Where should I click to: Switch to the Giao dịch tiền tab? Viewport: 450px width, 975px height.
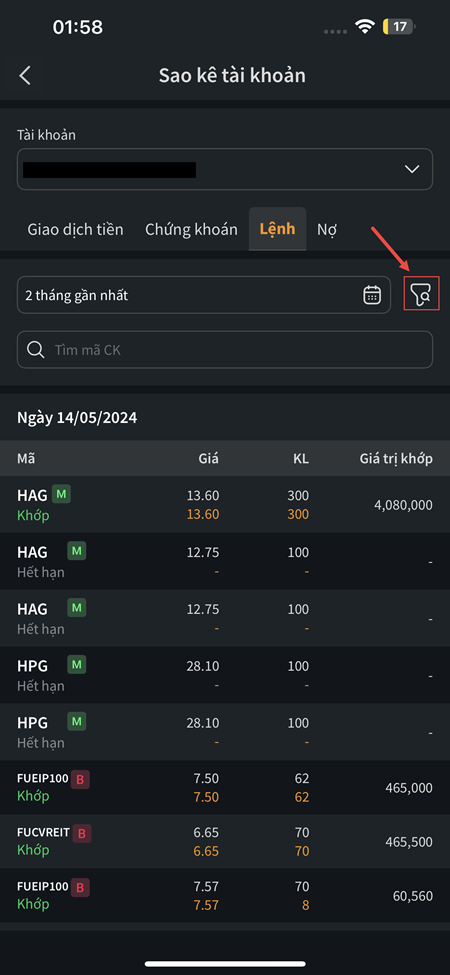75,229
